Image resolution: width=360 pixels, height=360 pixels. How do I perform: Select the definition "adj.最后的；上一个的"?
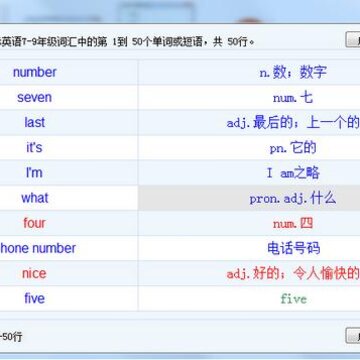click(293, 123)
